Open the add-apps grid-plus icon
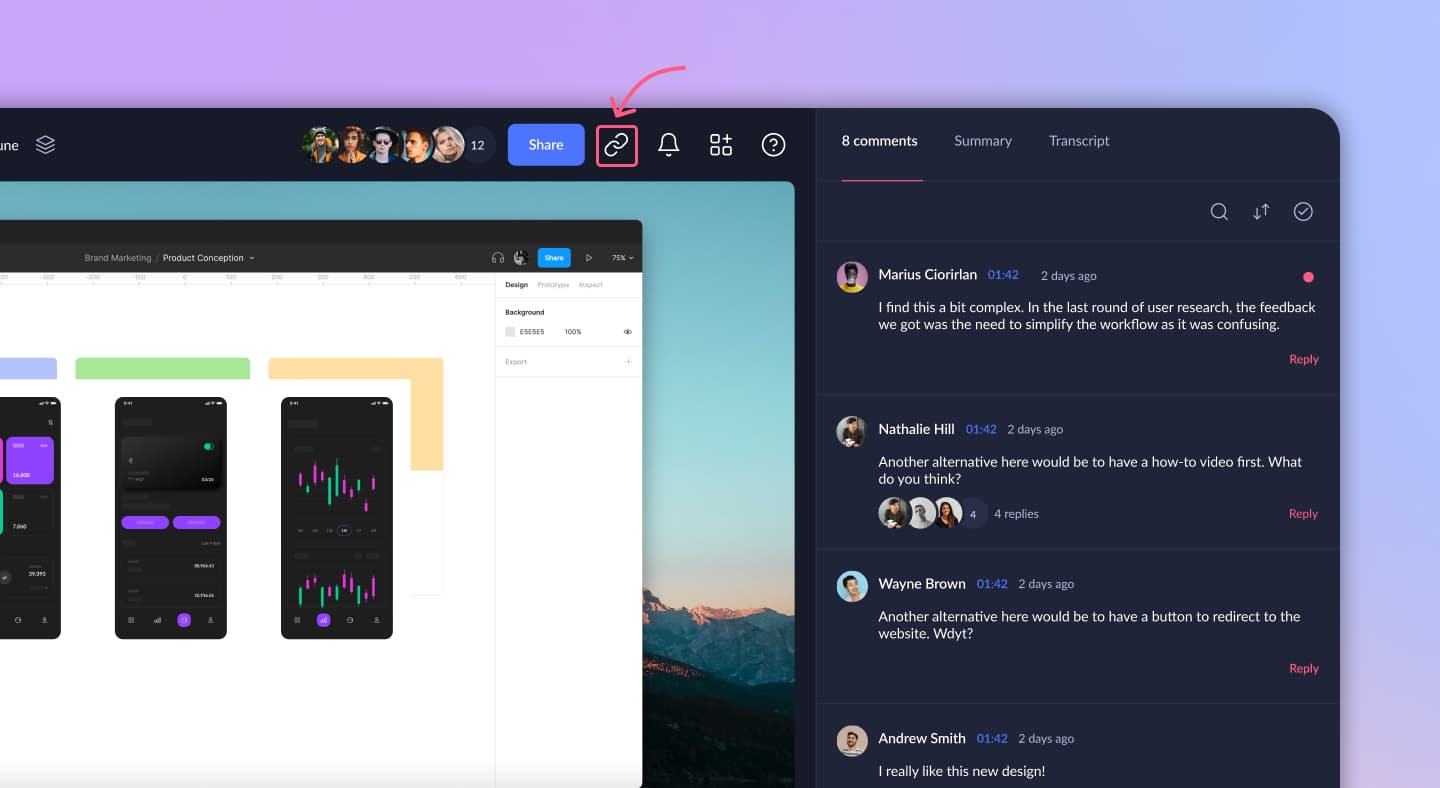 tap(721, 145)
